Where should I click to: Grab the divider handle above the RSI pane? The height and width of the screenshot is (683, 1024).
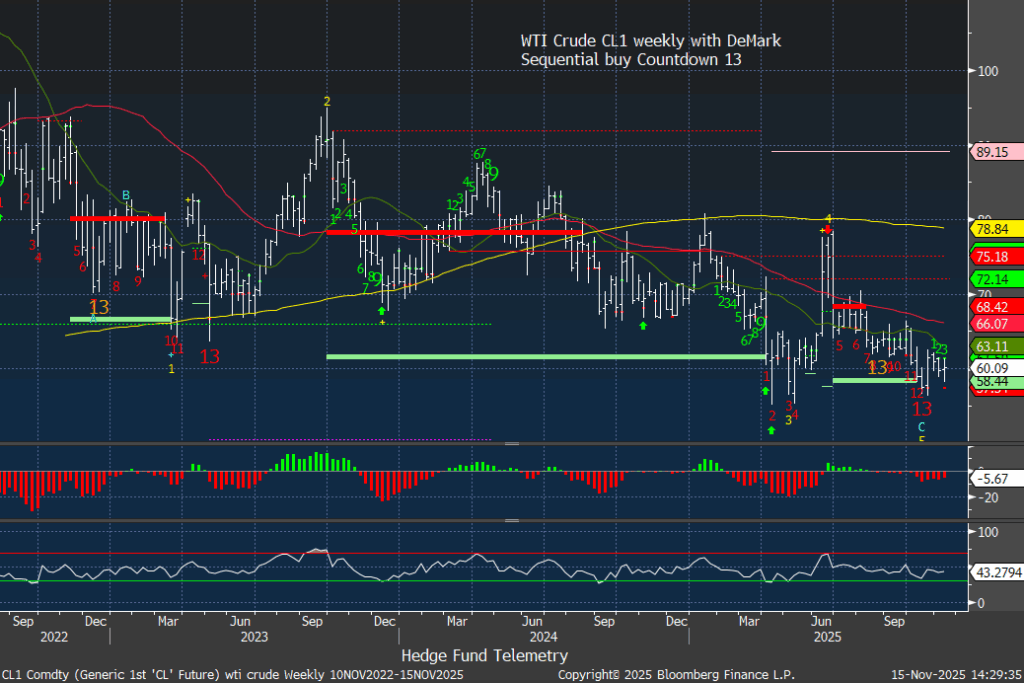(511, 520)
